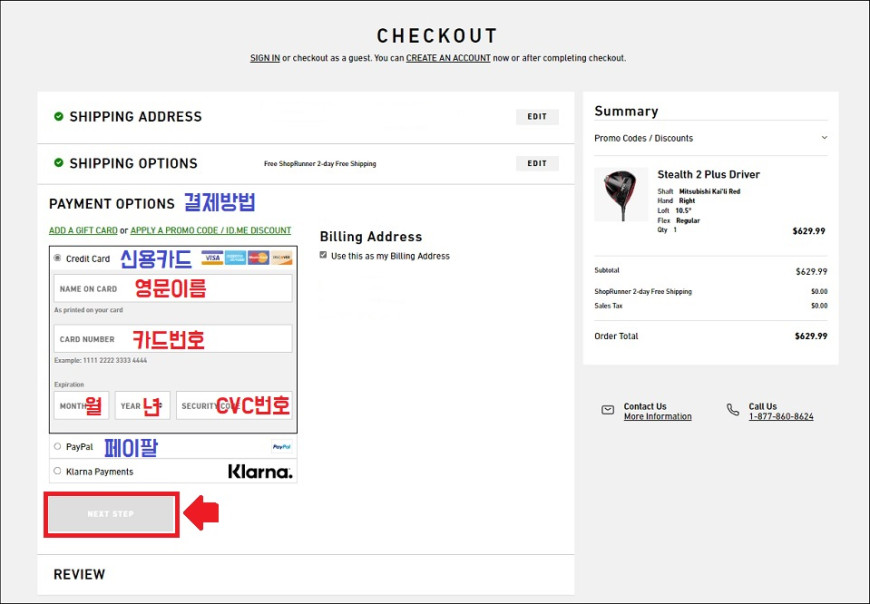Click the Discover card logo

click(281, 258)
